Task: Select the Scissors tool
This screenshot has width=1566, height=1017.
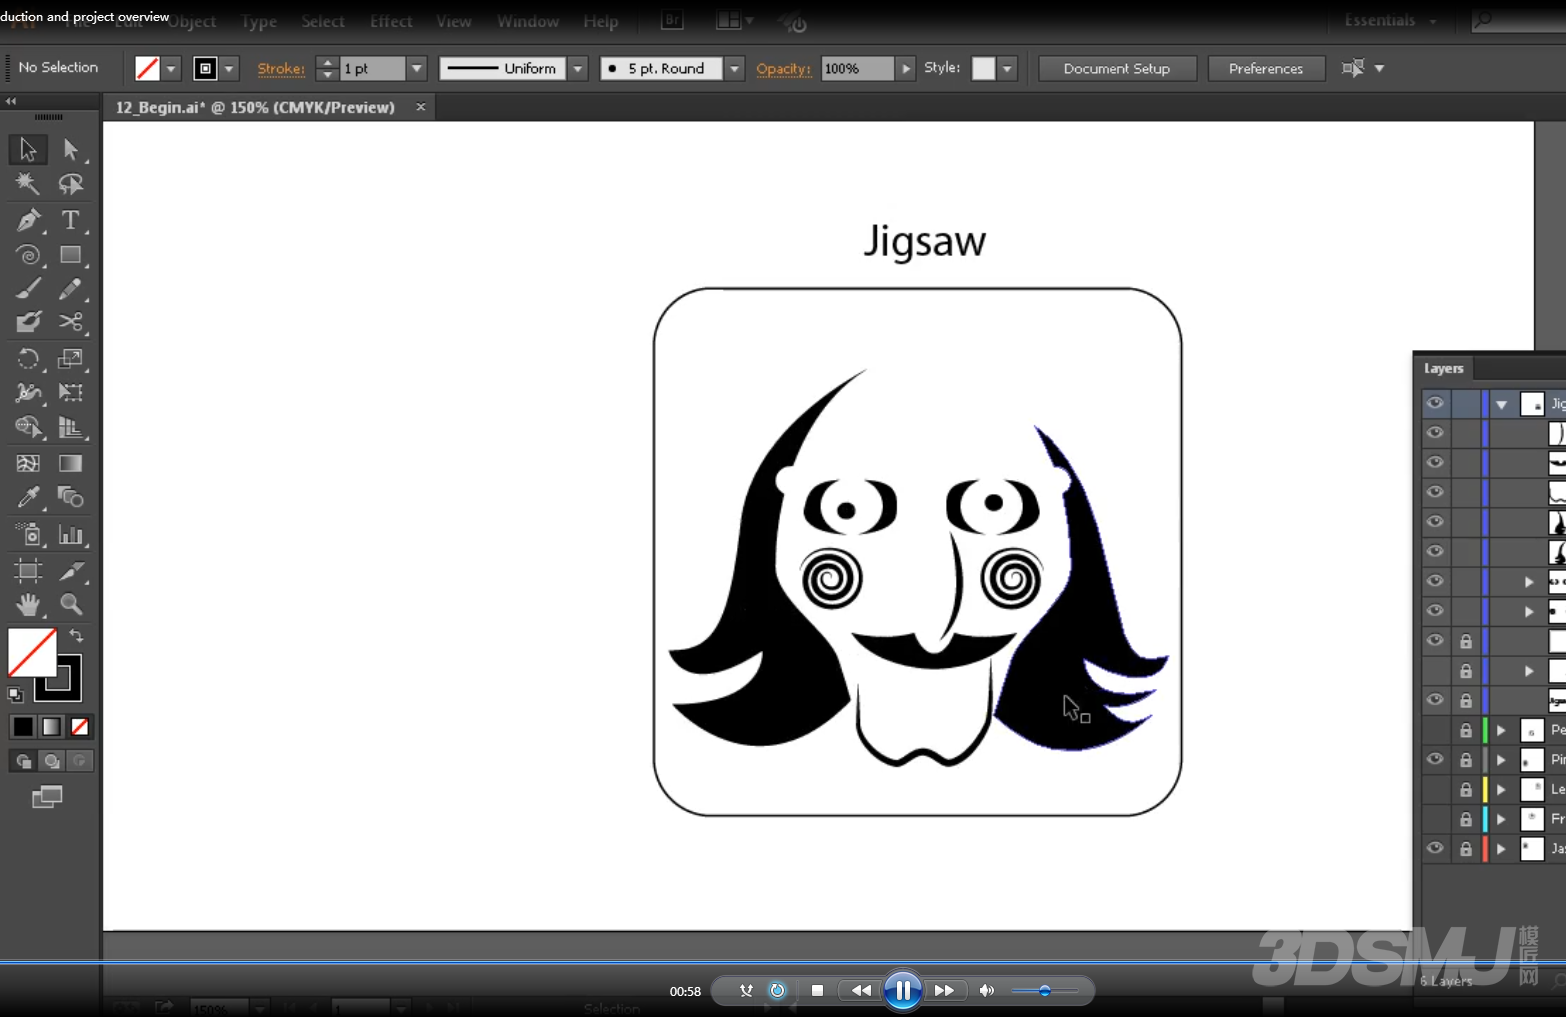Action: pos(70,322)
